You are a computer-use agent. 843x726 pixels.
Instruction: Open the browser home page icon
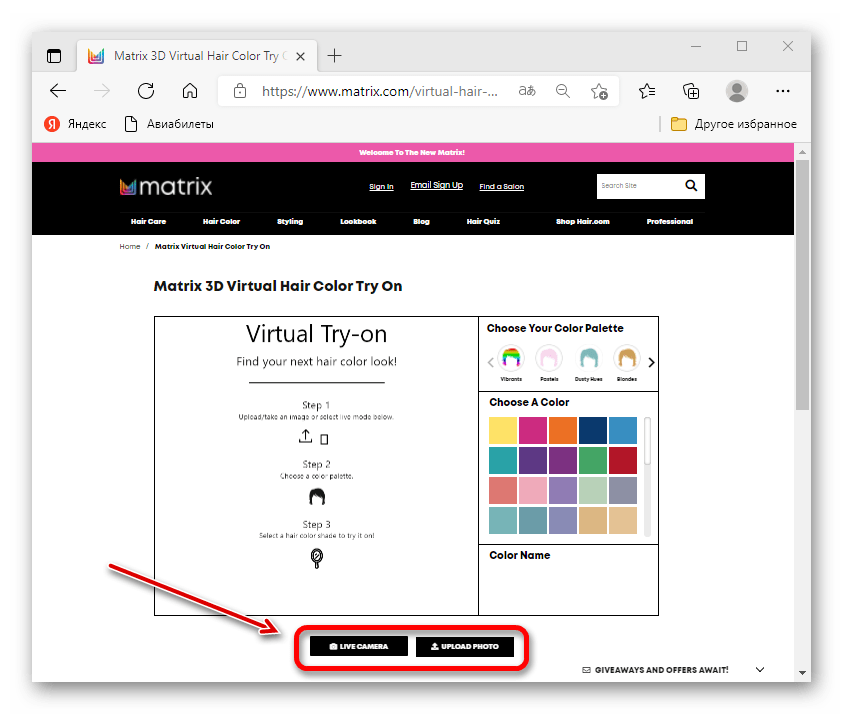[190, 91]
